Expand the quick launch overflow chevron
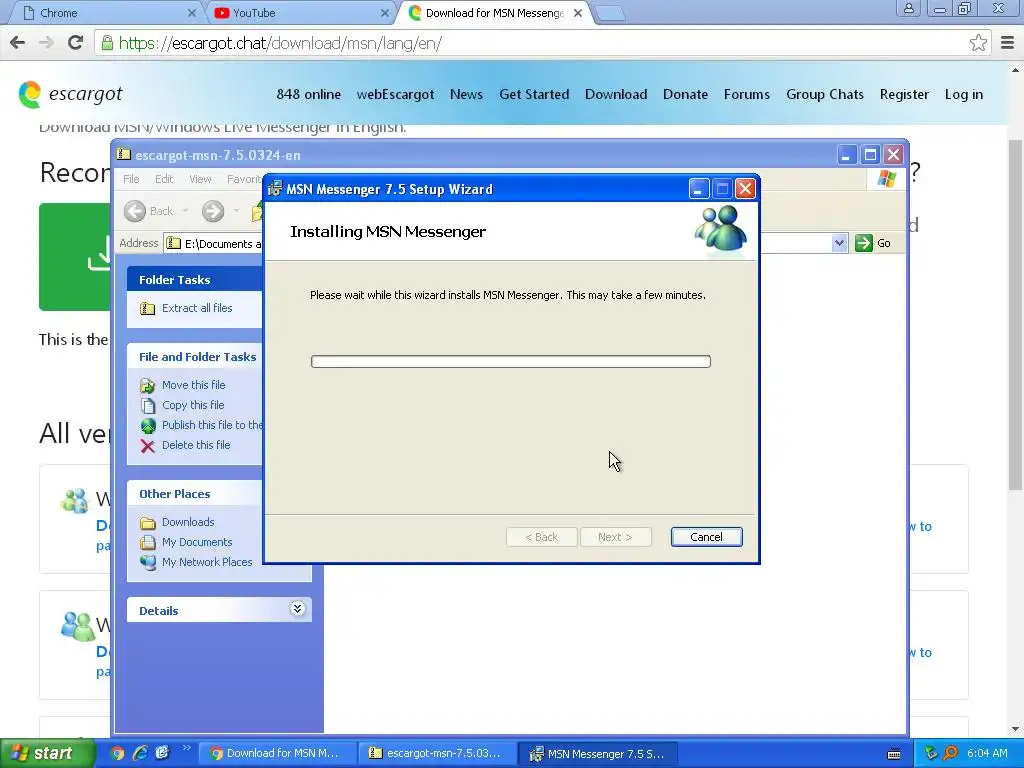 click(x=186, y=748)
